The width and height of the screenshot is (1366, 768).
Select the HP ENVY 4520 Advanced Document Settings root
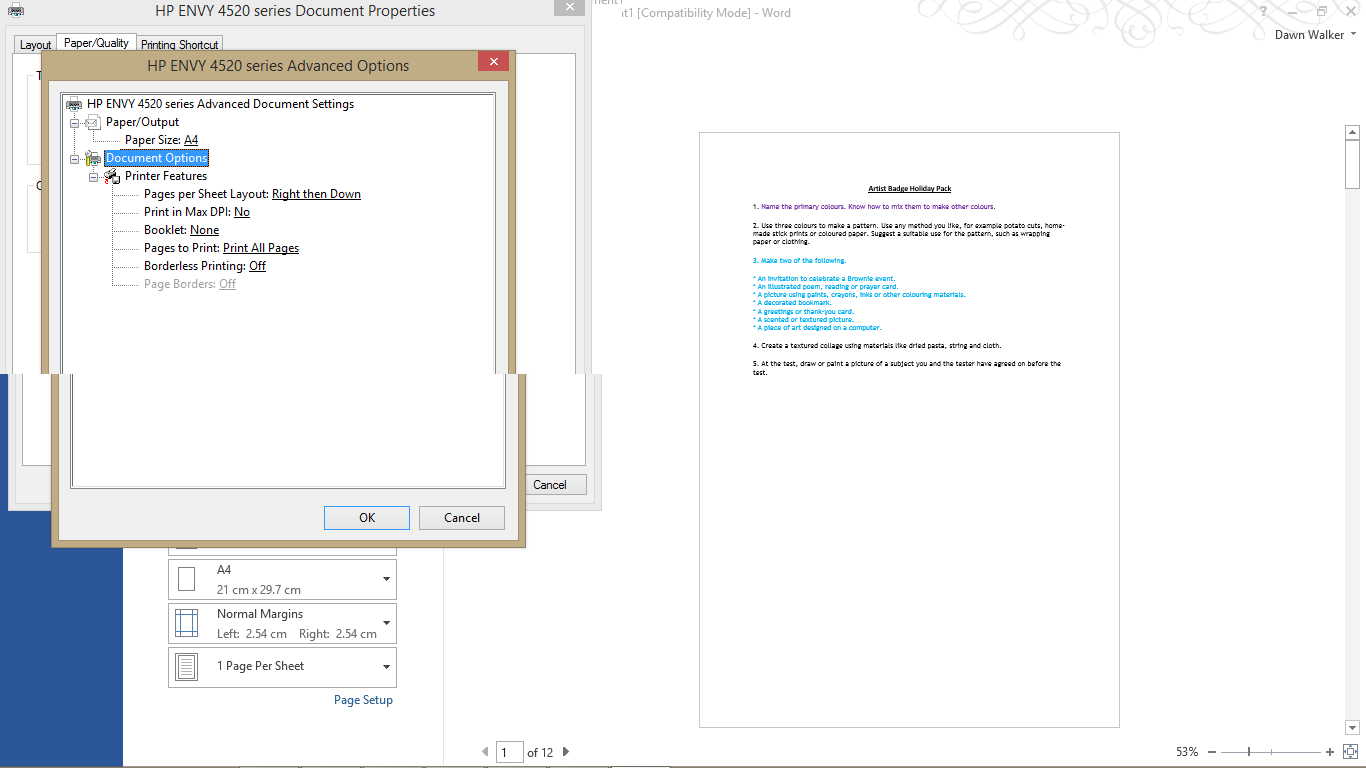tap(220, 104)
